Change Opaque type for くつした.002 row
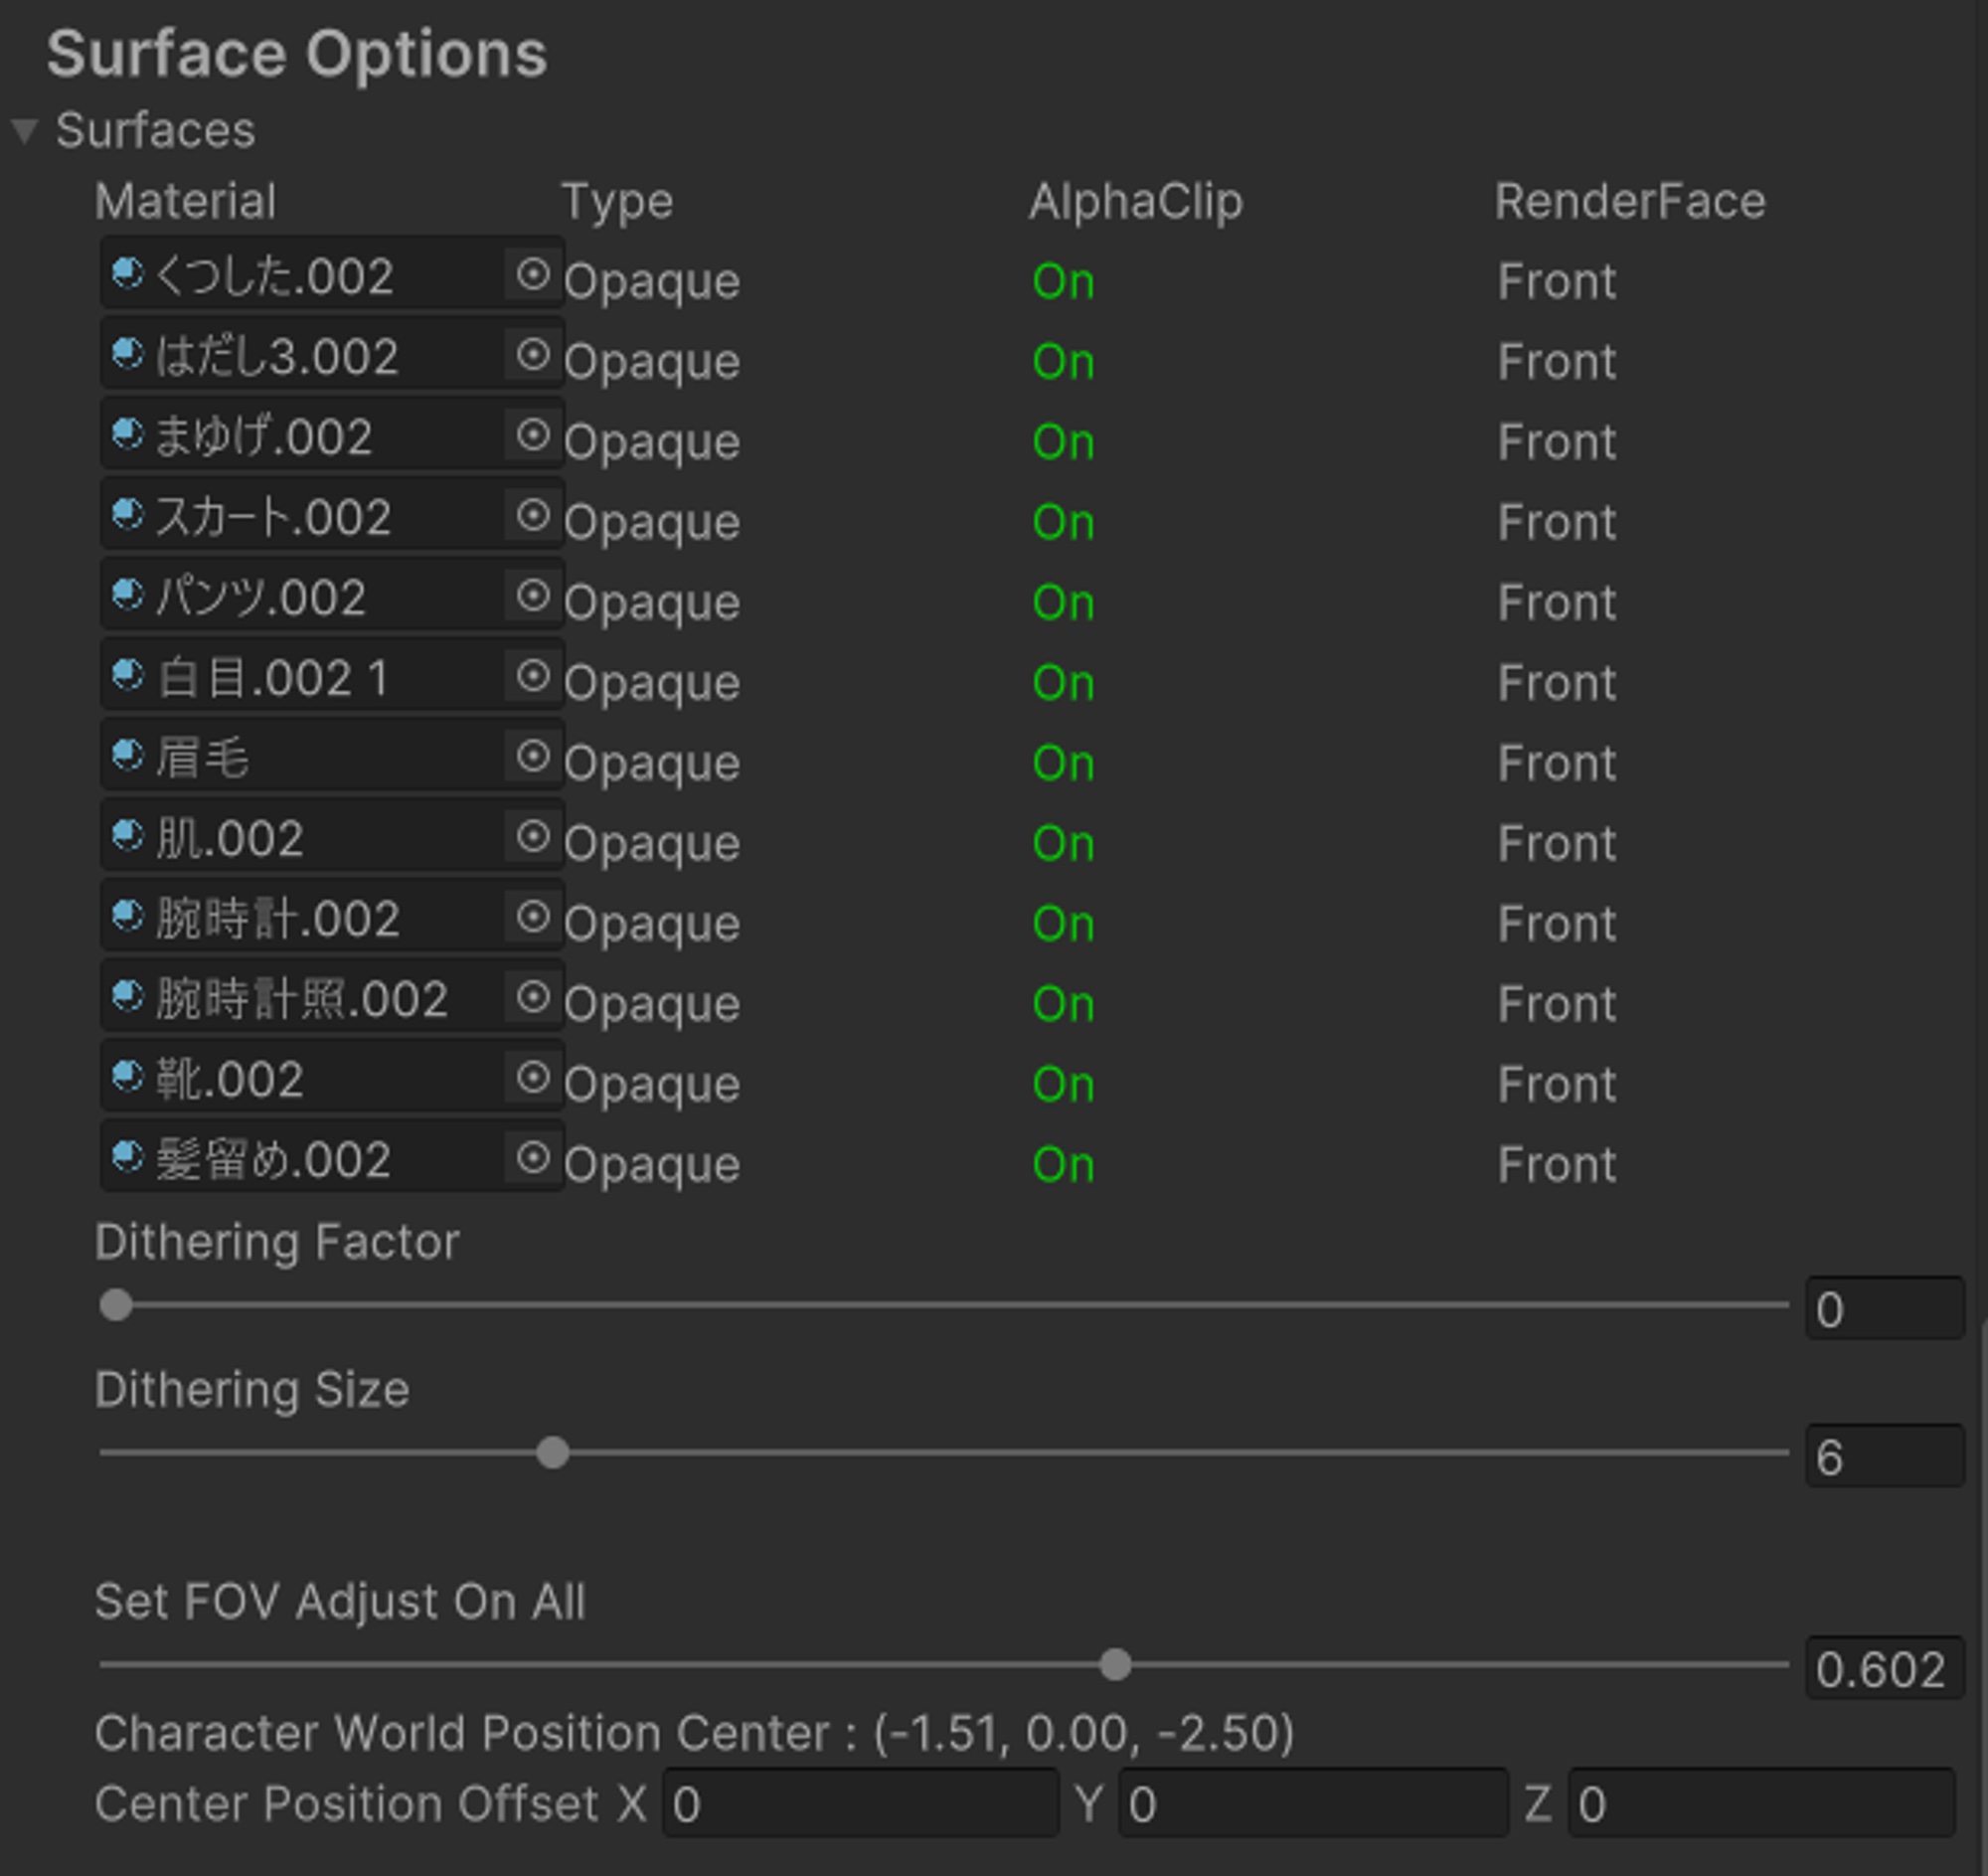 (652, 282)
